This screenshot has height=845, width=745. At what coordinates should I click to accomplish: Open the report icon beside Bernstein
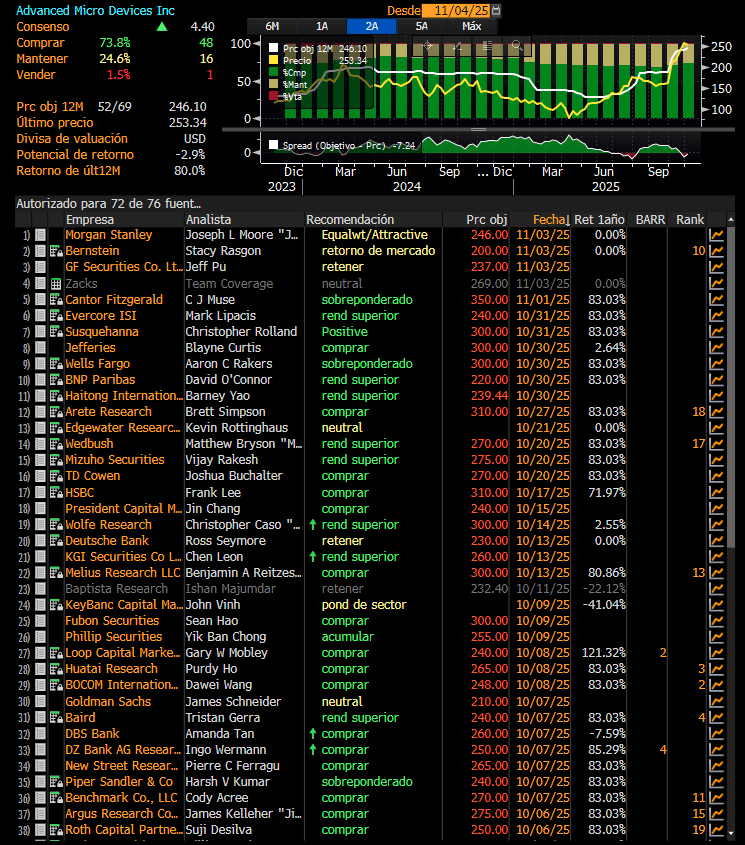tap(56, 251)
